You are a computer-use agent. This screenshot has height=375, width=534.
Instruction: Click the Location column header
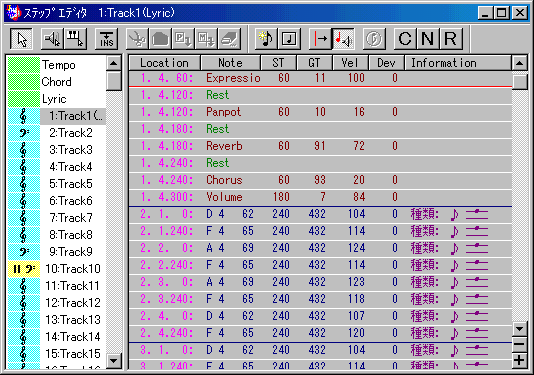click(x=165, y=63)
